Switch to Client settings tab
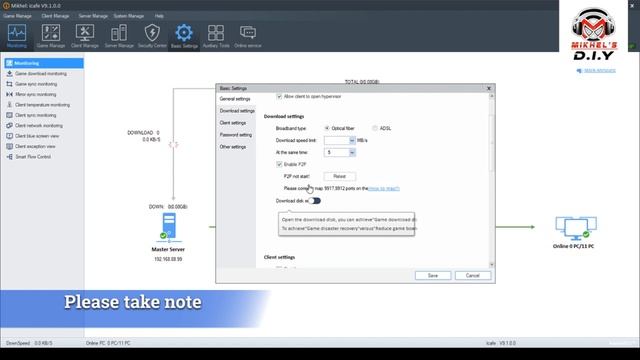Viewport: 640px width, 360px height. click(233, 123)
